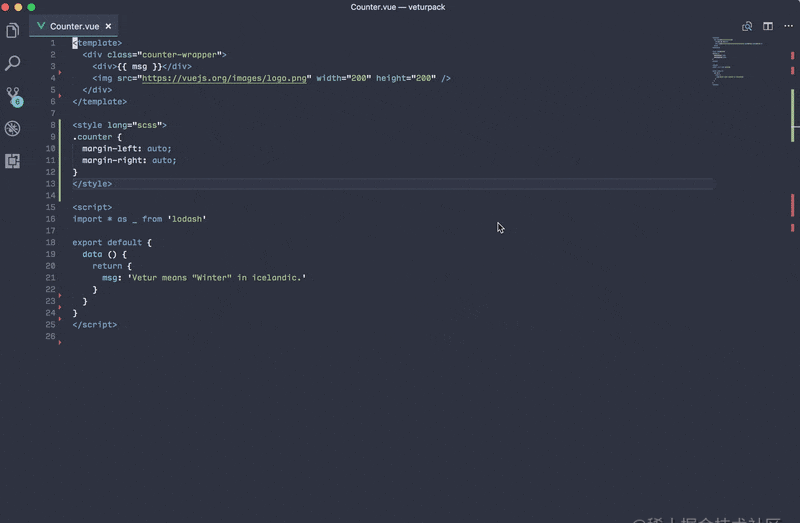Click line number 15 in gutter
The height and width of the screenshot is (523, 800).
coord(50,207)
